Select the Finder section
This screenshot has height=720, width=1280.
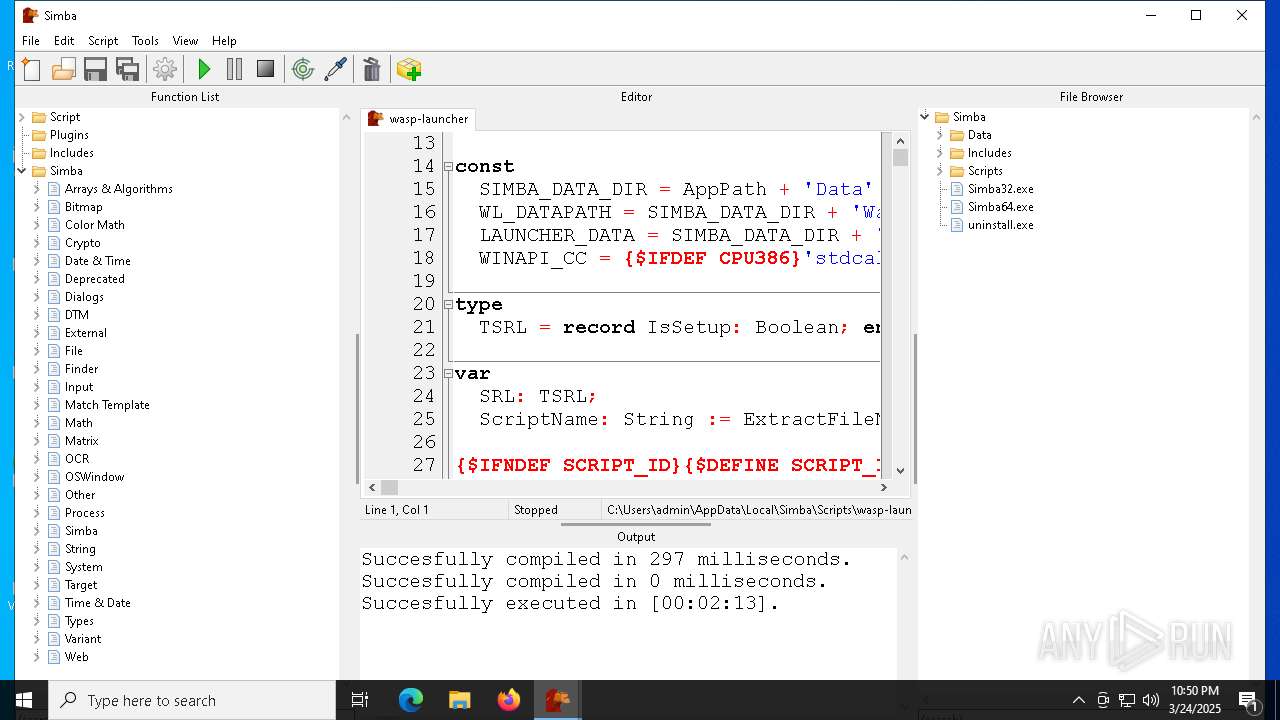[x=82, y=369]
